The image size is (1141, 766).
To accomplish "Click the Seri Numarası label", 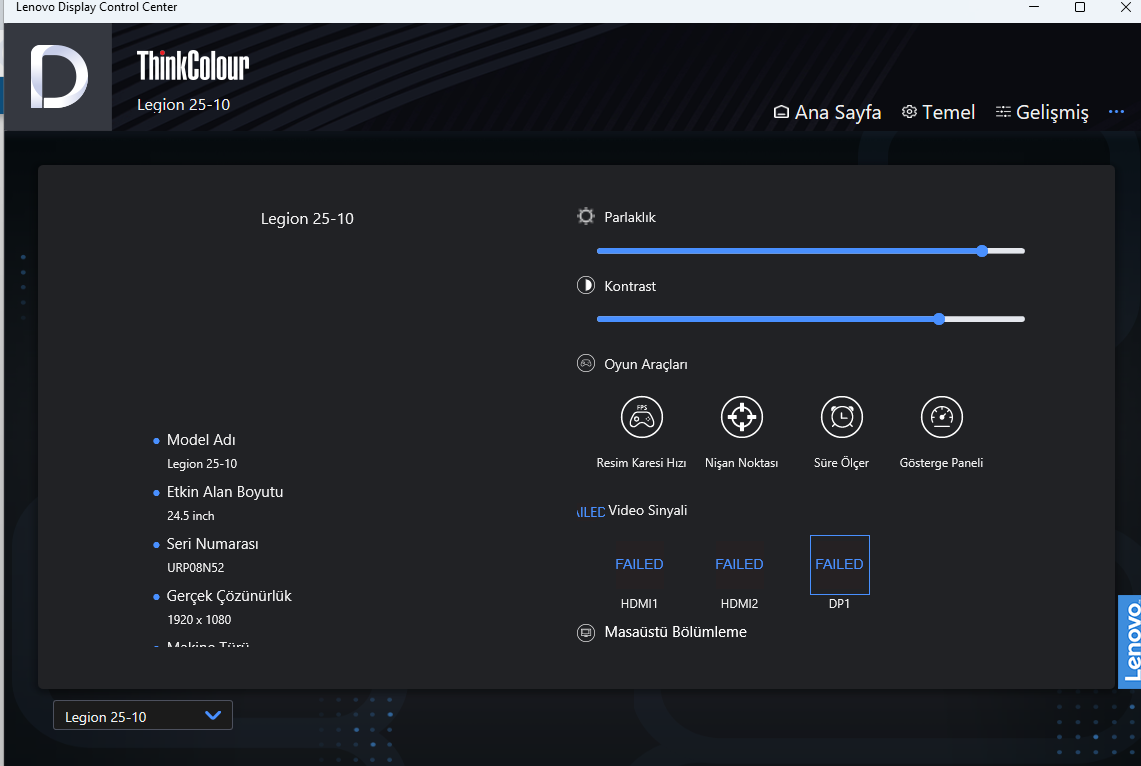I will [212, 544].
